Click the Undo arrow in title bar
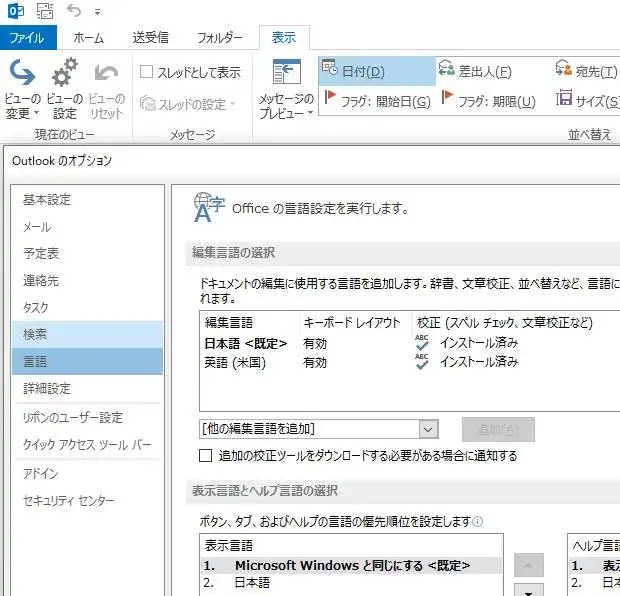The width and height of the screenshot is (620, 596). tap(75, 11)
